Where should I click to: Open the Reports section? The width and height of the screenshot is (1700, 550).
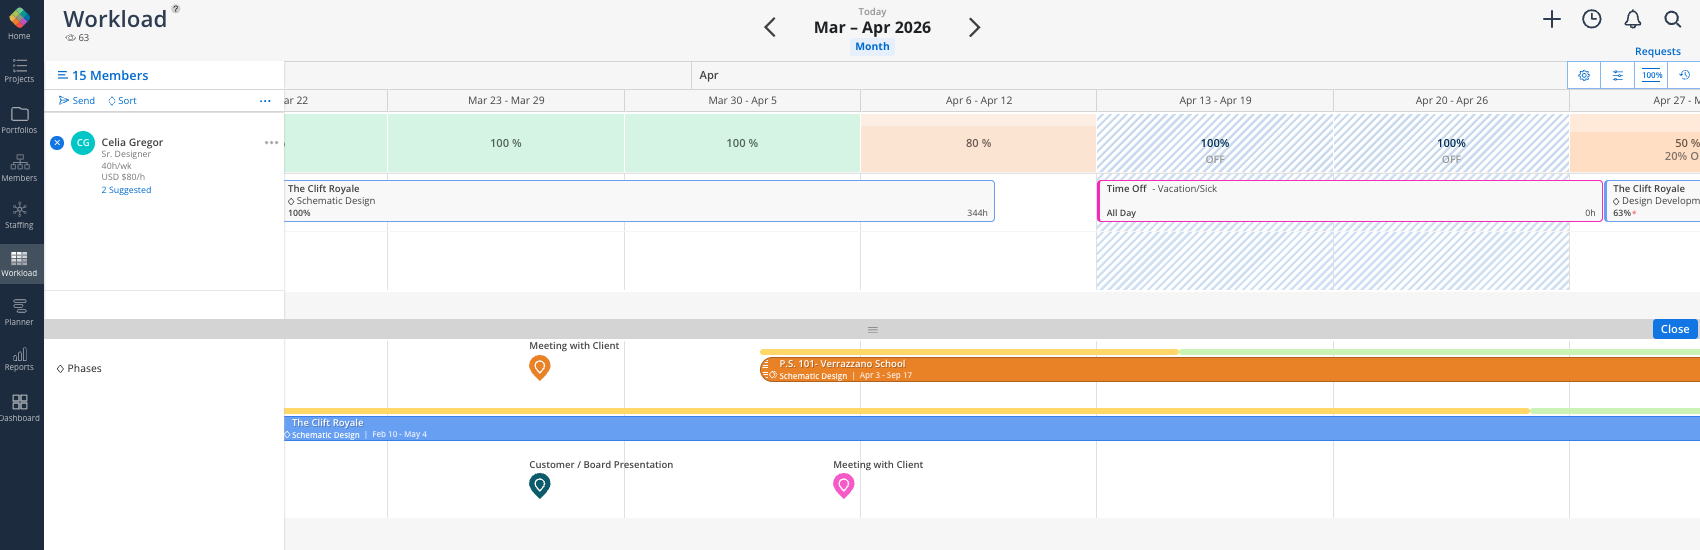[x=19, y=359]
